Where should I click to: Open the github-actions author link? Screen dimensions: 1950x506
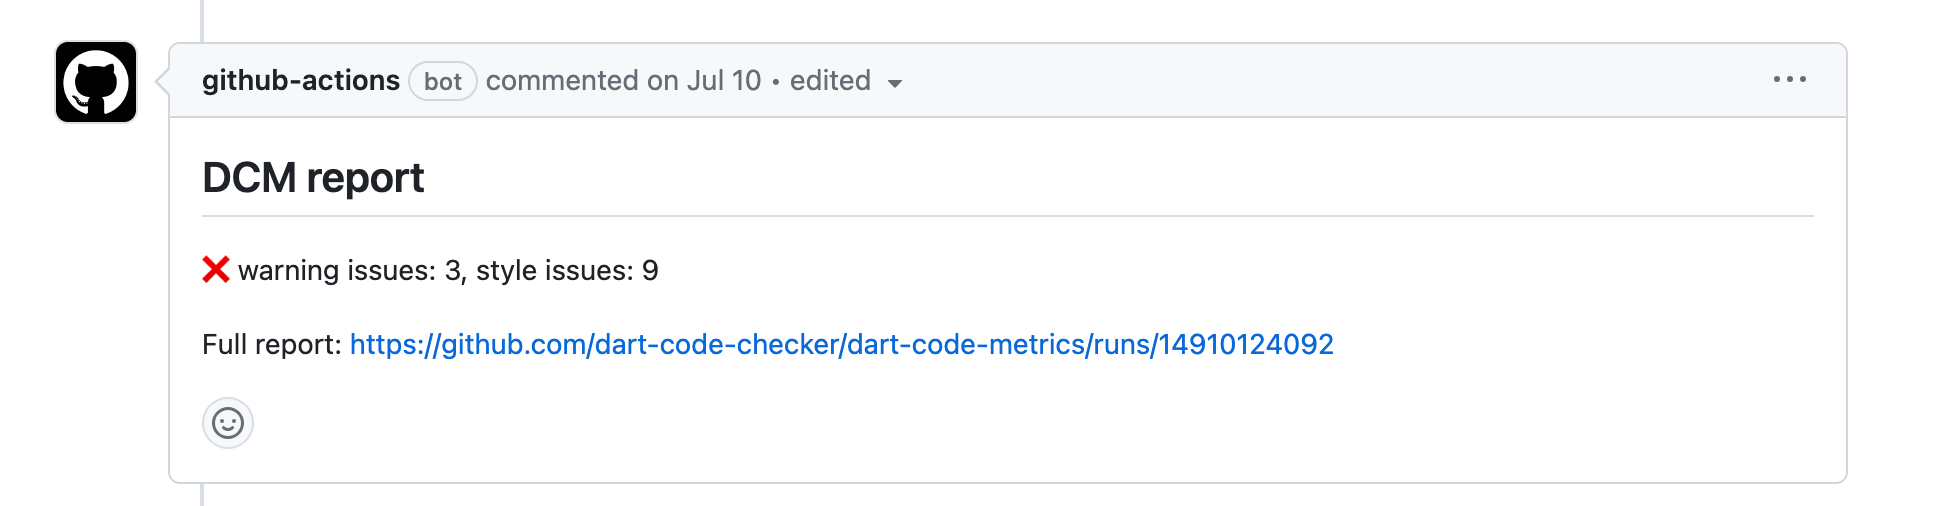[300, 80]
